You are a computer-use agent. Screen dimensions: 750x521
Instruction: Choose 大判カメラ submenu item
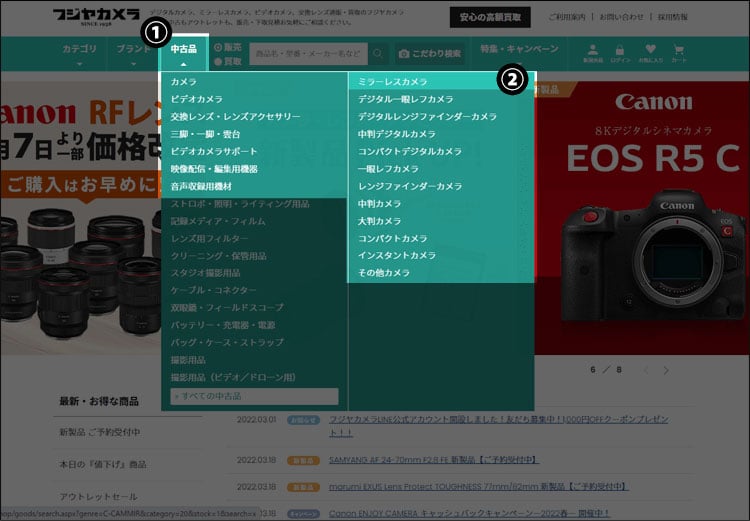(379, 221)
